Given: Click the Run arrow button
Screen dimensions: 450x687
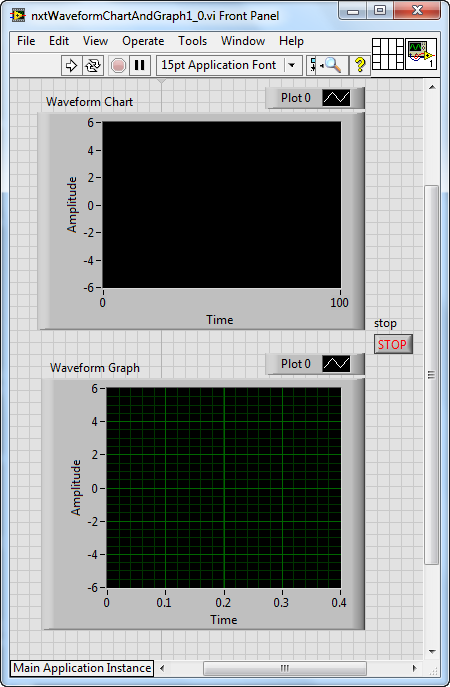Looking at the screenshot, I should pyautogui.click(x=71, y=66).
